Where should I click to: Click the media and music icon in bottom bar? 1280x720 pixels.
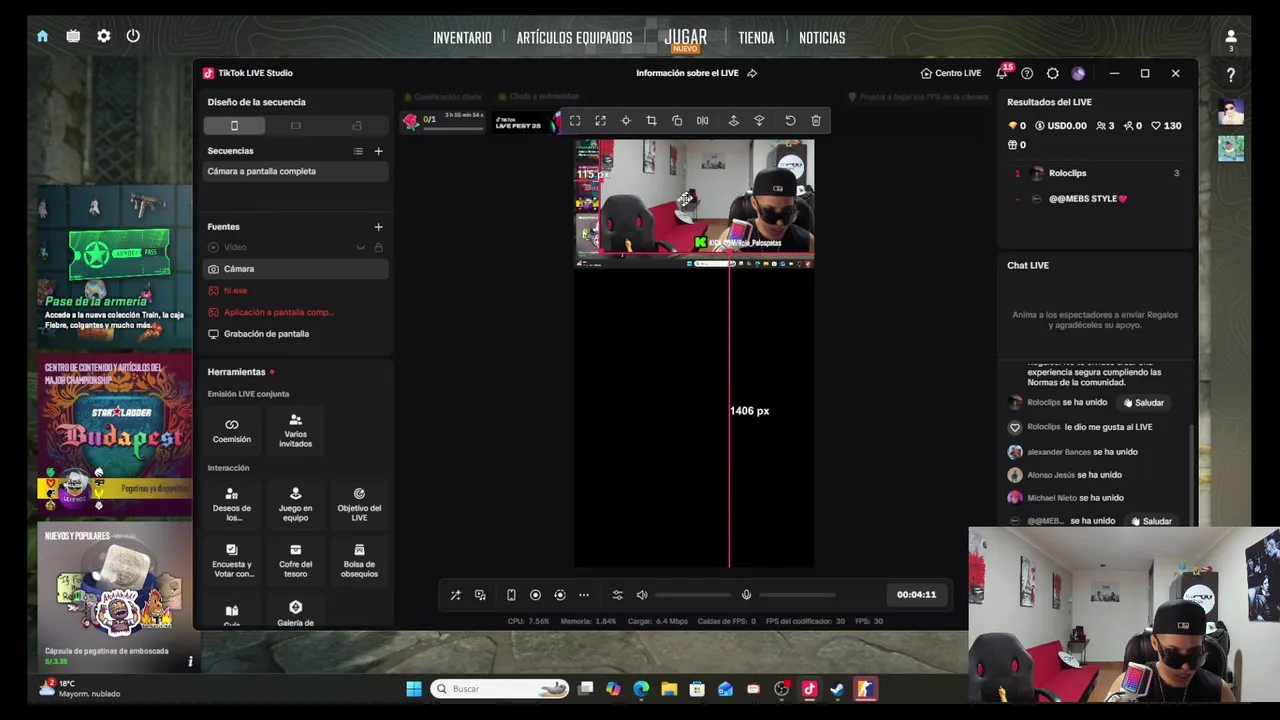[x=480, y=595]
